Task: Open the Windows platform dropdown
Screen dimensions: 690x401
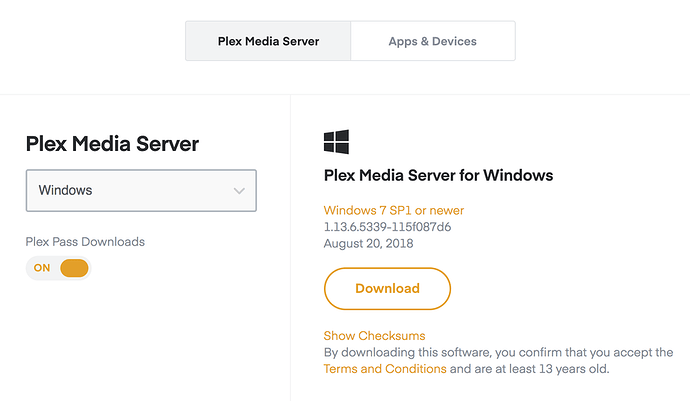Action: [x=141, y=190]
